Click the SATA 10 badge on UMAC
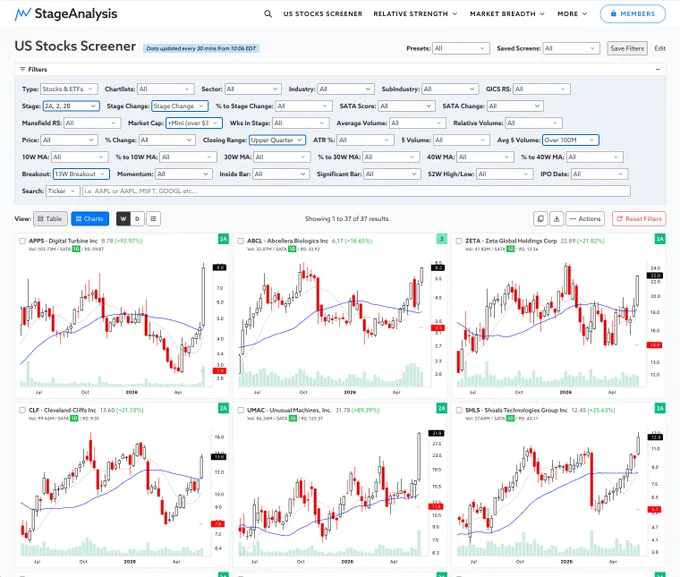This screenshot has width=680, height=577. point(293,418)
